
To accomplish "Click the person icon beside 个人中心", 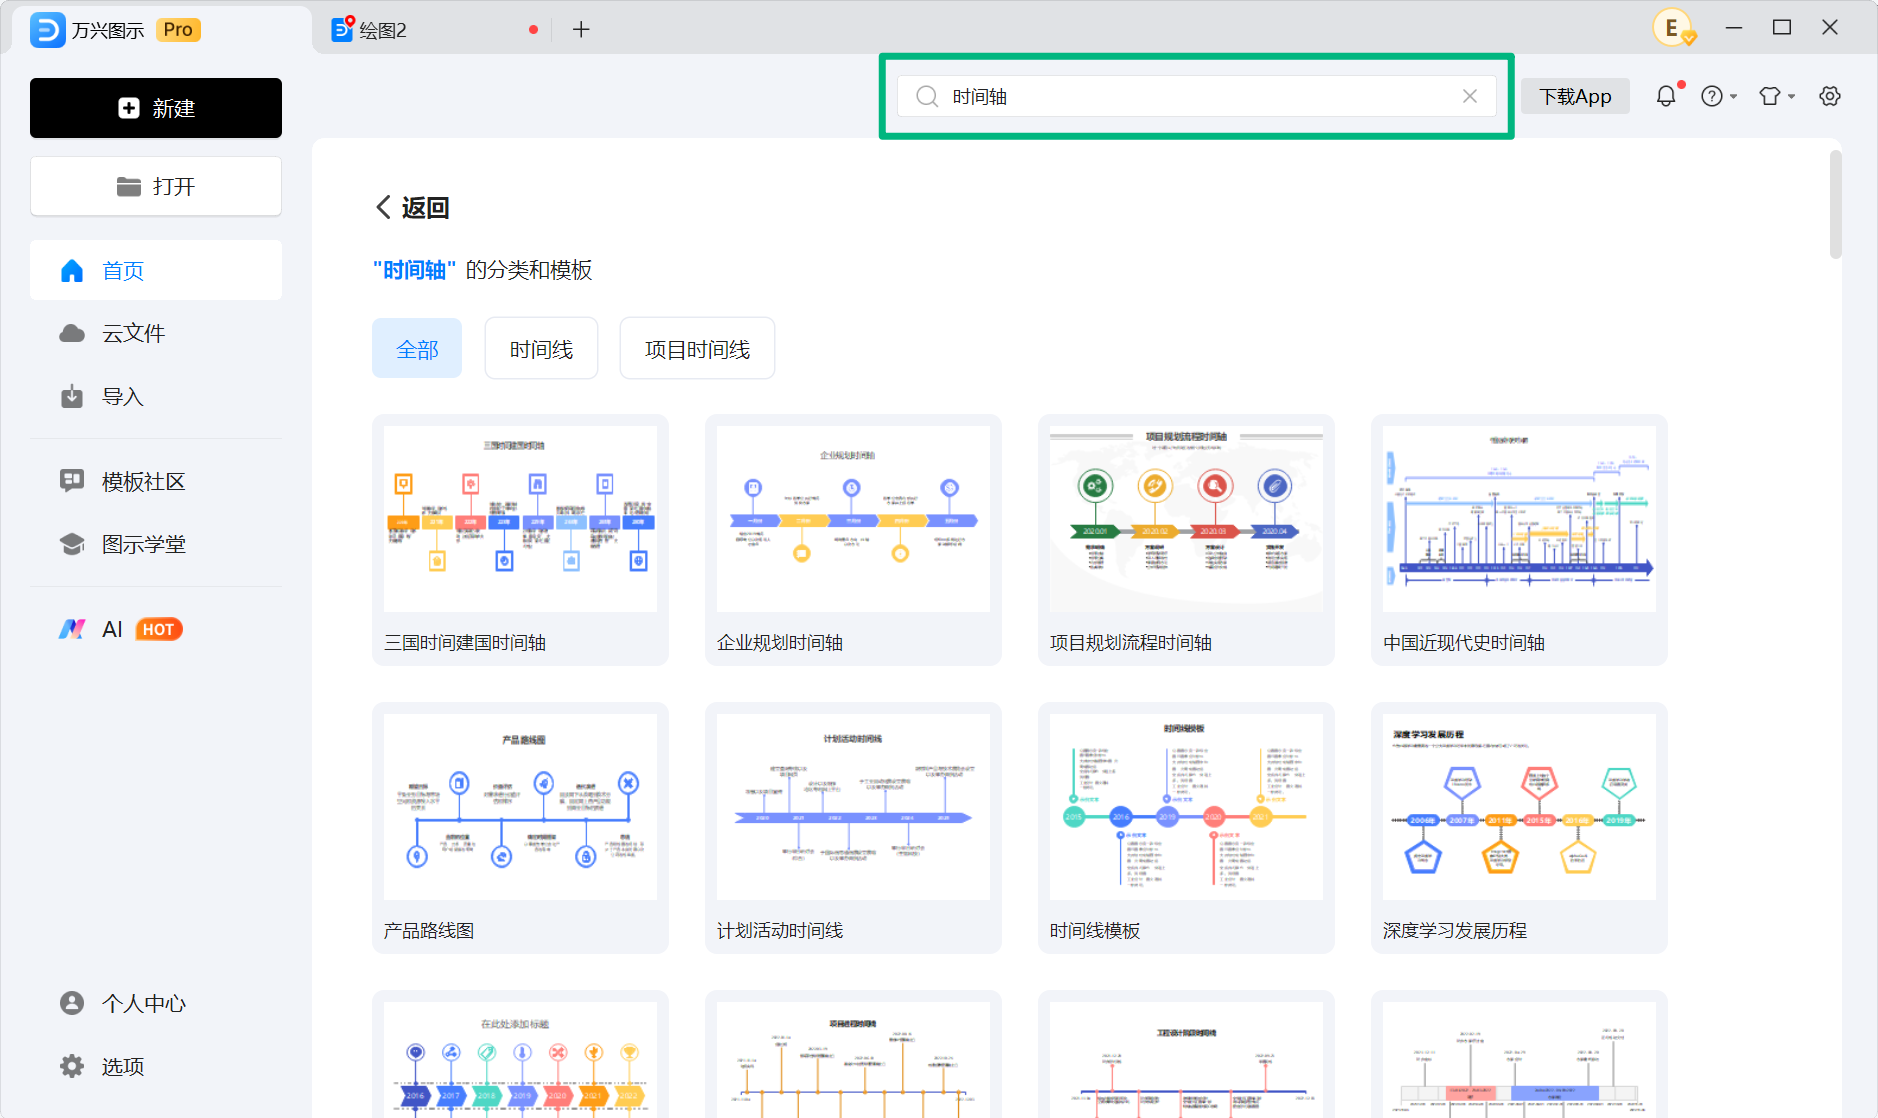I will click(72, 1003).
